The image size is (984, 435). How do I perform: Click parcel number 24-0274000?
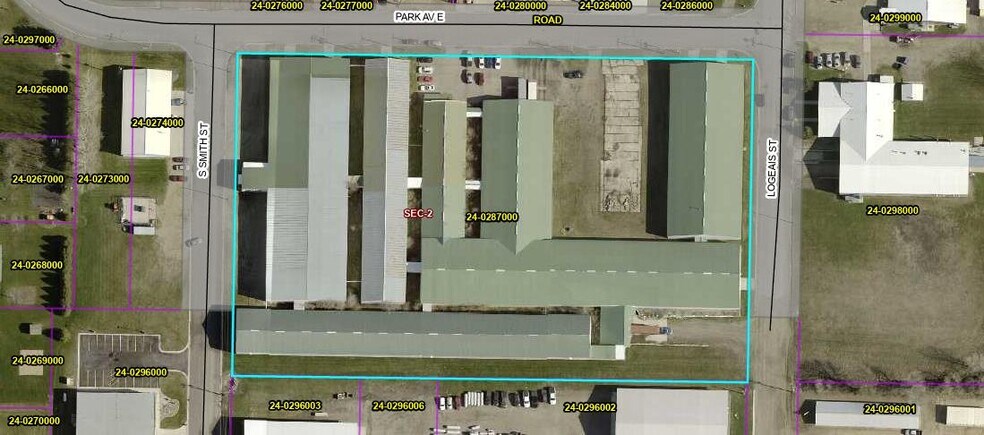tap(157, 123)
